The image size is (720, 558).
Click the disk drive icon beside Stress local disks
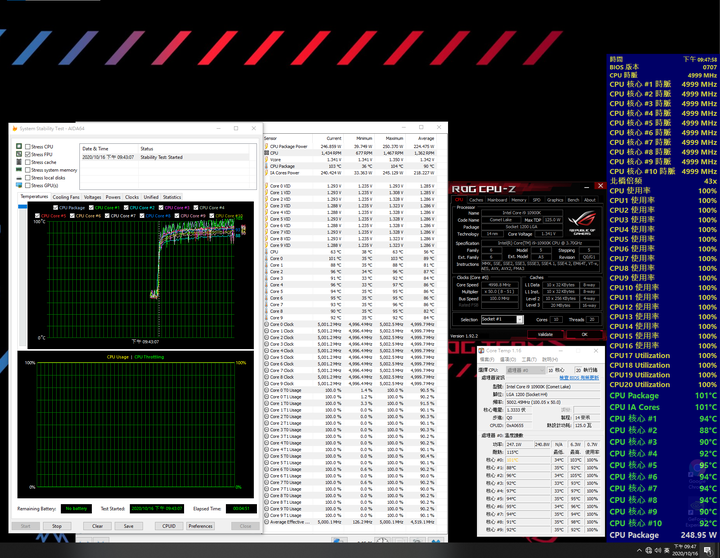click(19, 178)
